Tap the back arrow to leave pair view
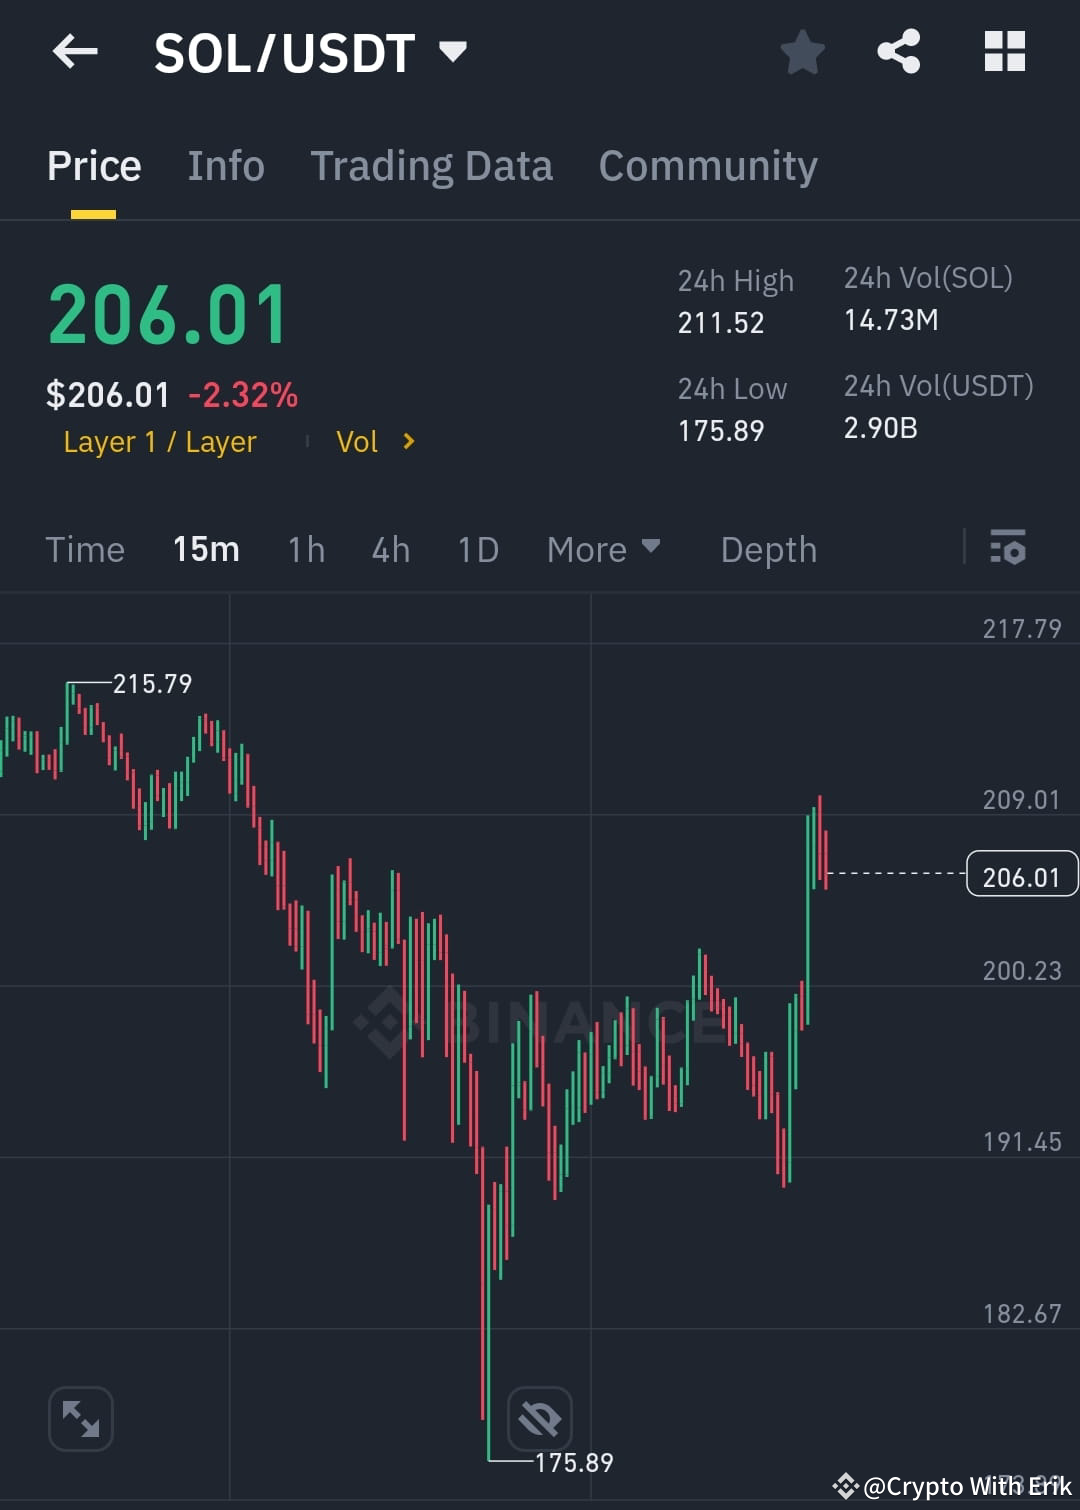This screenshot has width=1080, height=1510. (x=75, y=52)
